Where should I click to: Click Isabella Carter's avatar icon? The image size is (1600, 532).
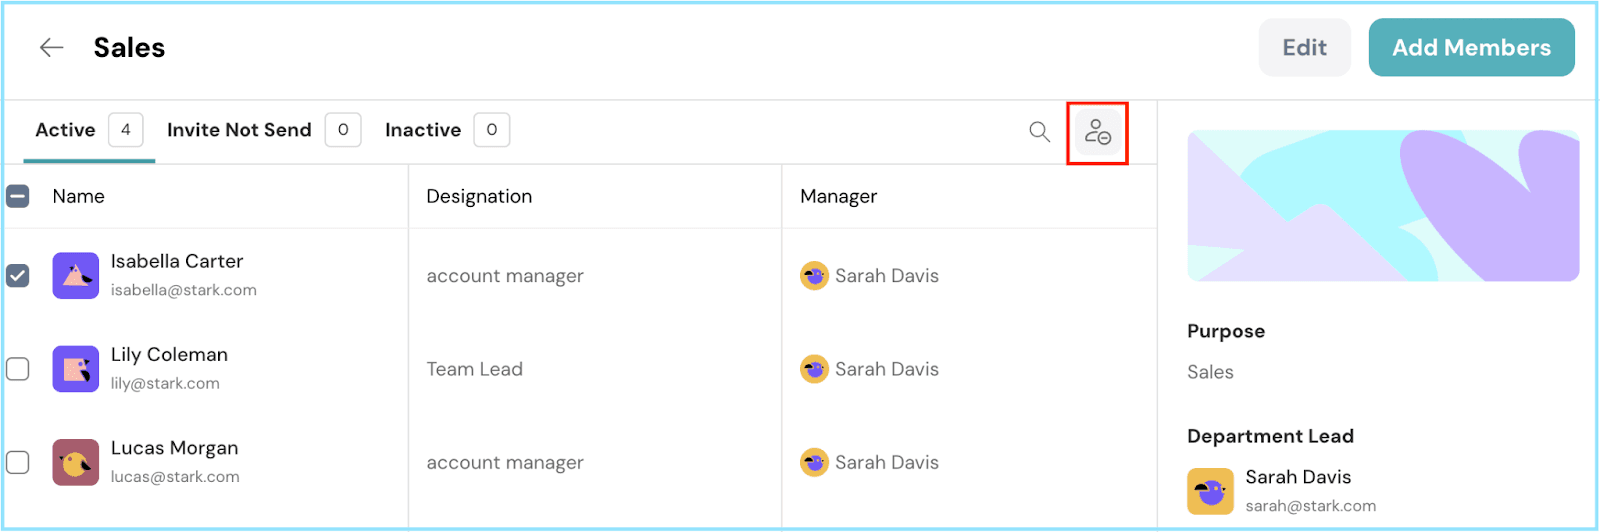pyautogui.click(x=76, y=276)
